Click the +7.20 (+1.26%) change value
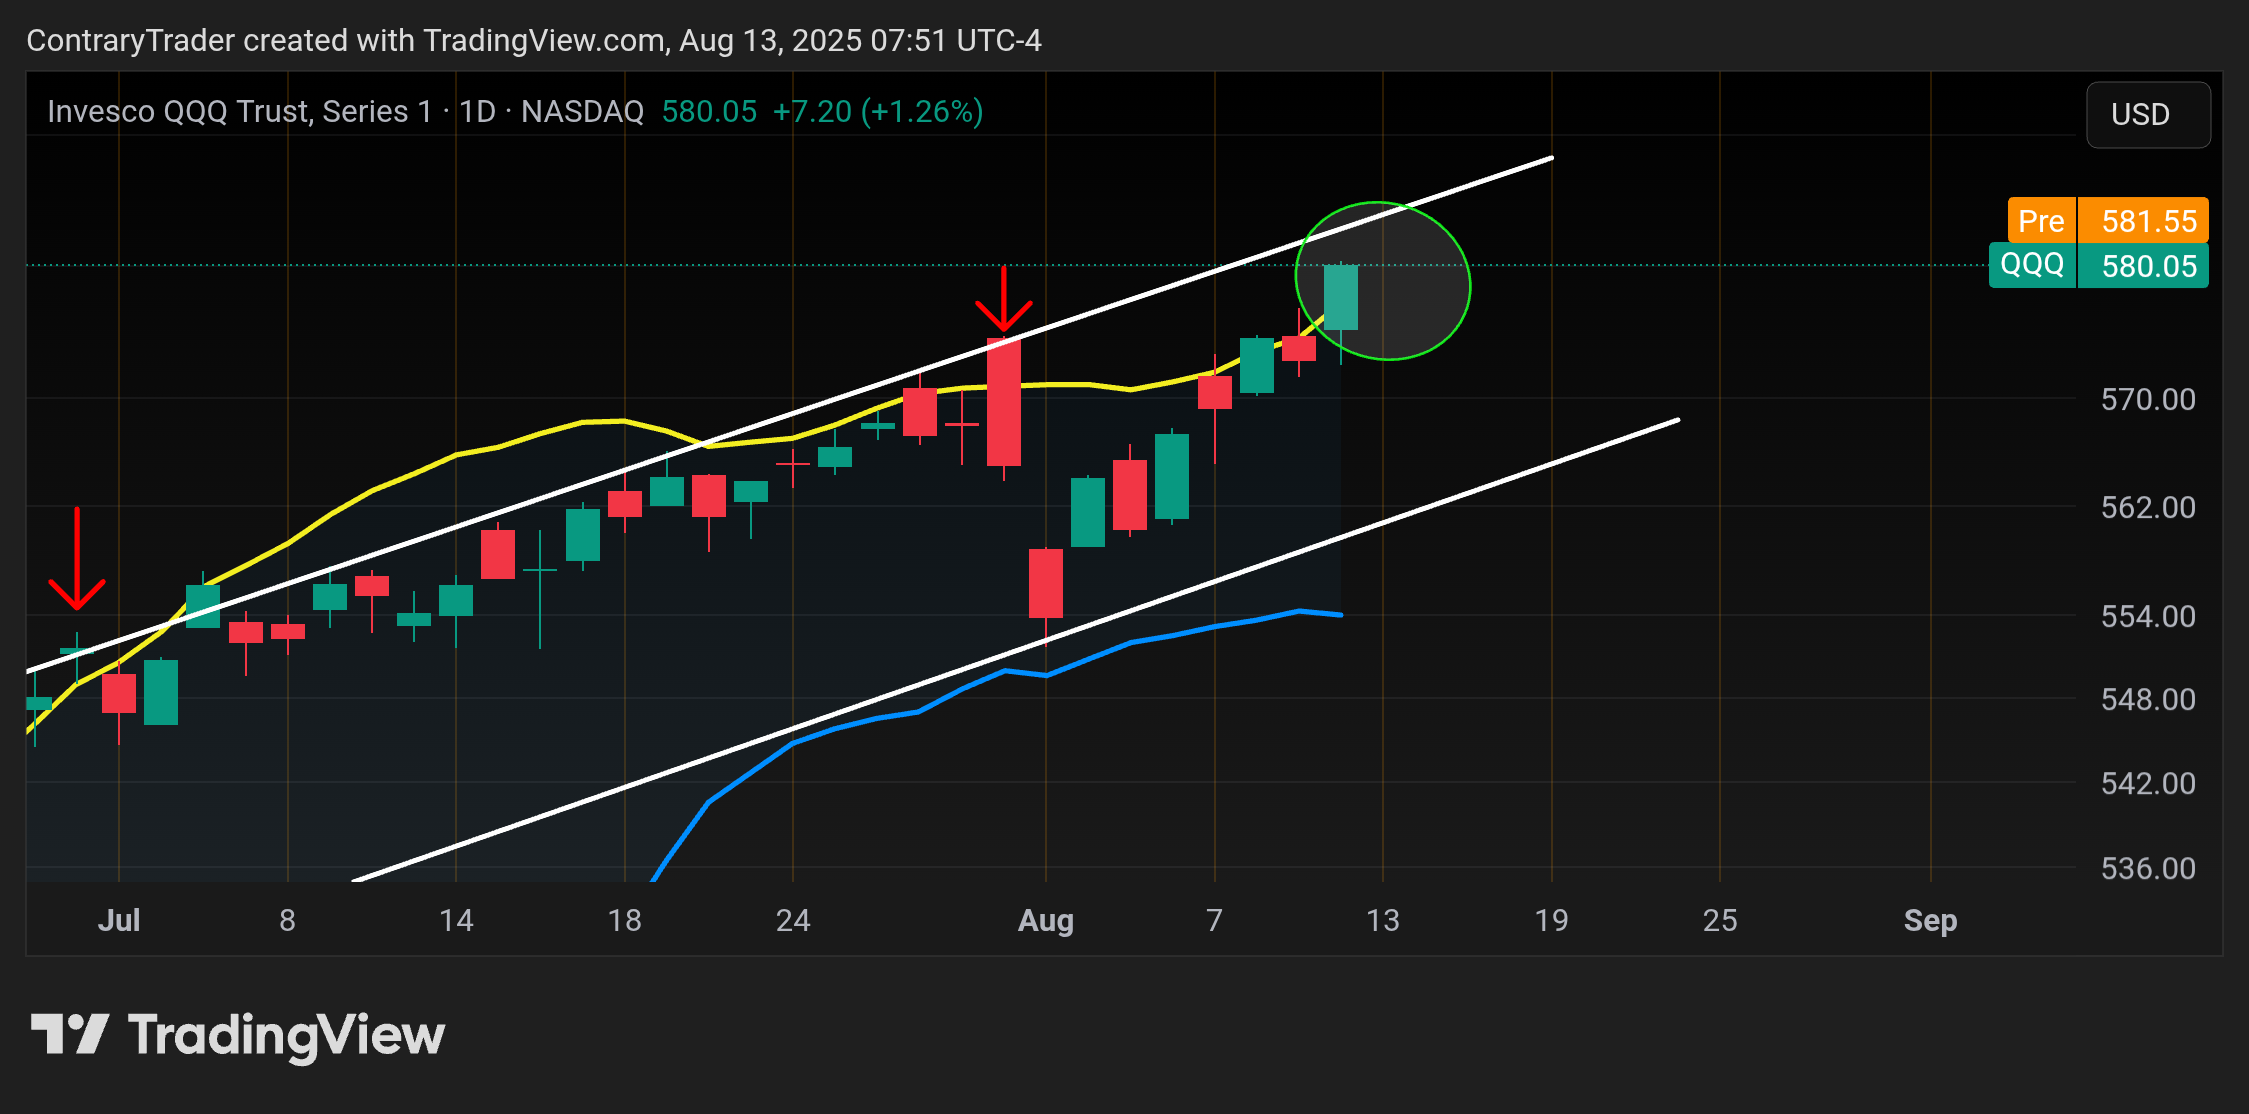Screen dimensions: 2249x1114 (878, 111)
